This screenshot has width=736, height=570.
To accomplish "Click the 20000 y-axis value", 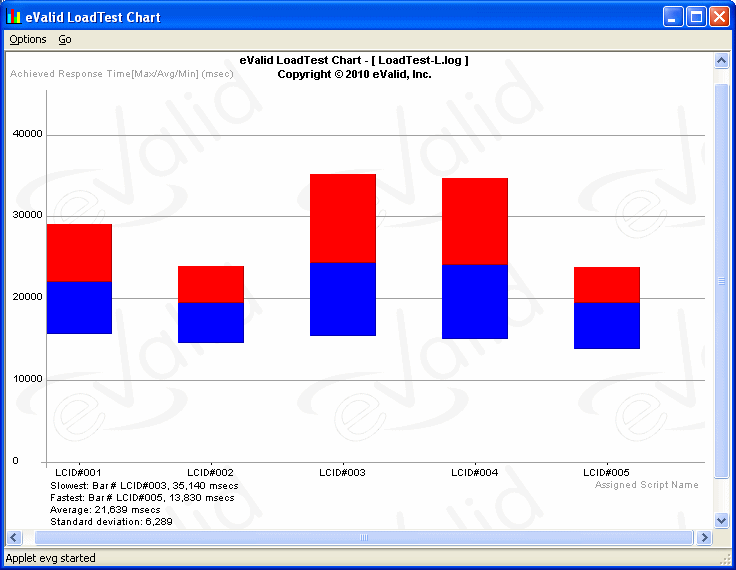I will tap(27, 297).
